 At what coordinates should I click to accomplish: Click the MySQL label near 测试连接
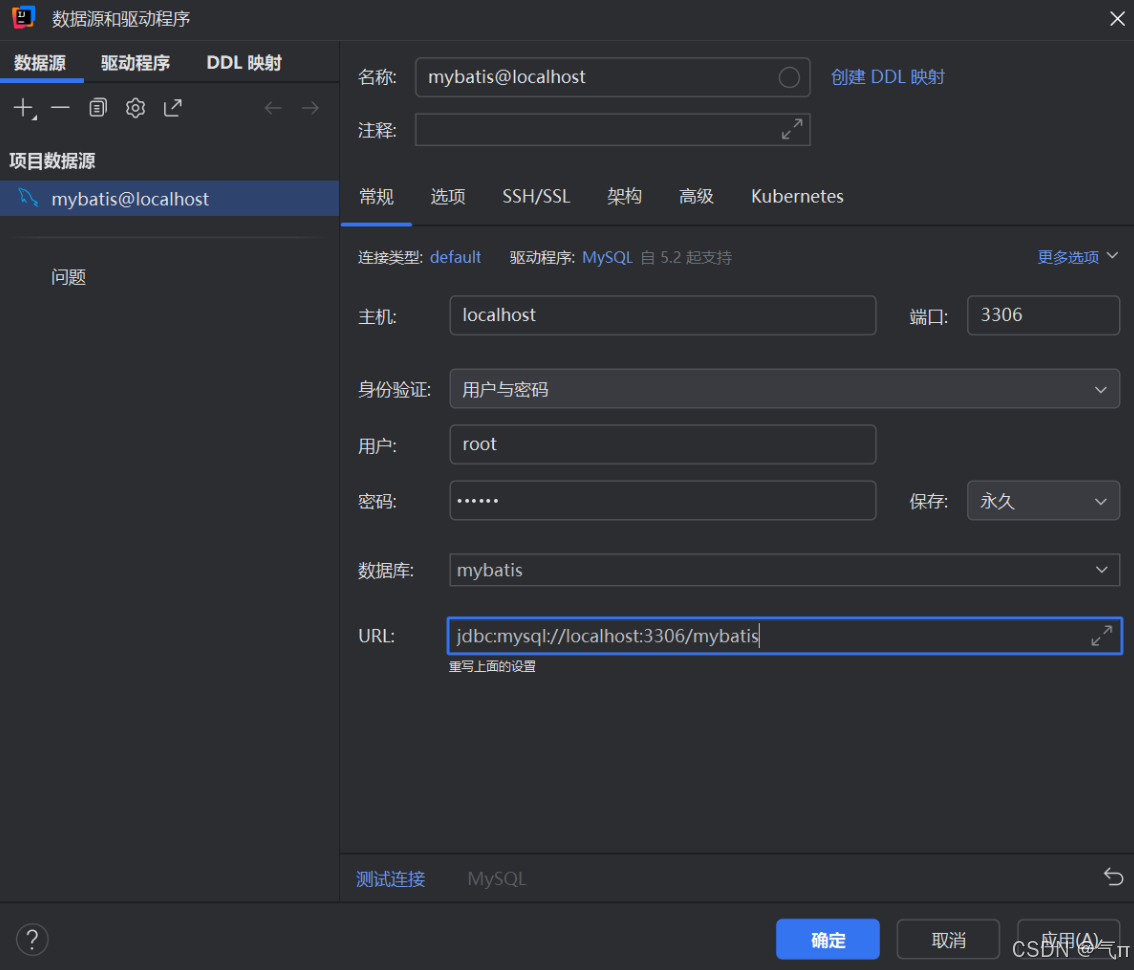[496, 878]
